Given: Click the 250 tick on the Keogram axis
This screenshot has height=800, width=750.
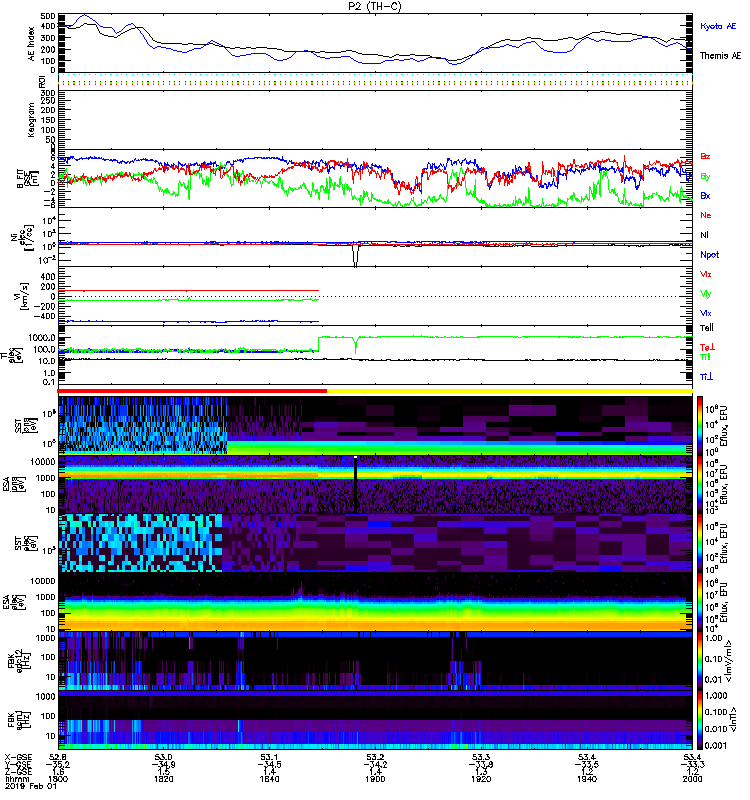Looking at the screenshot, I should pos(48,102).
